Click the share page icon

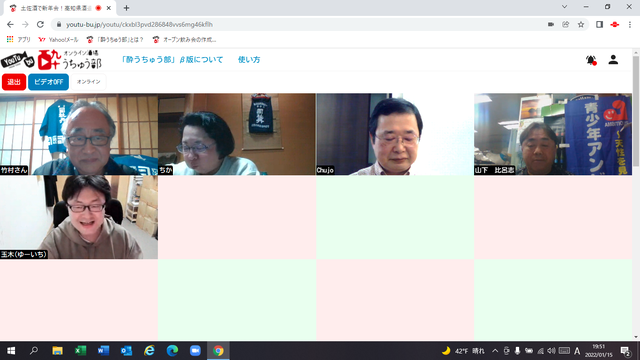(566, 24)
